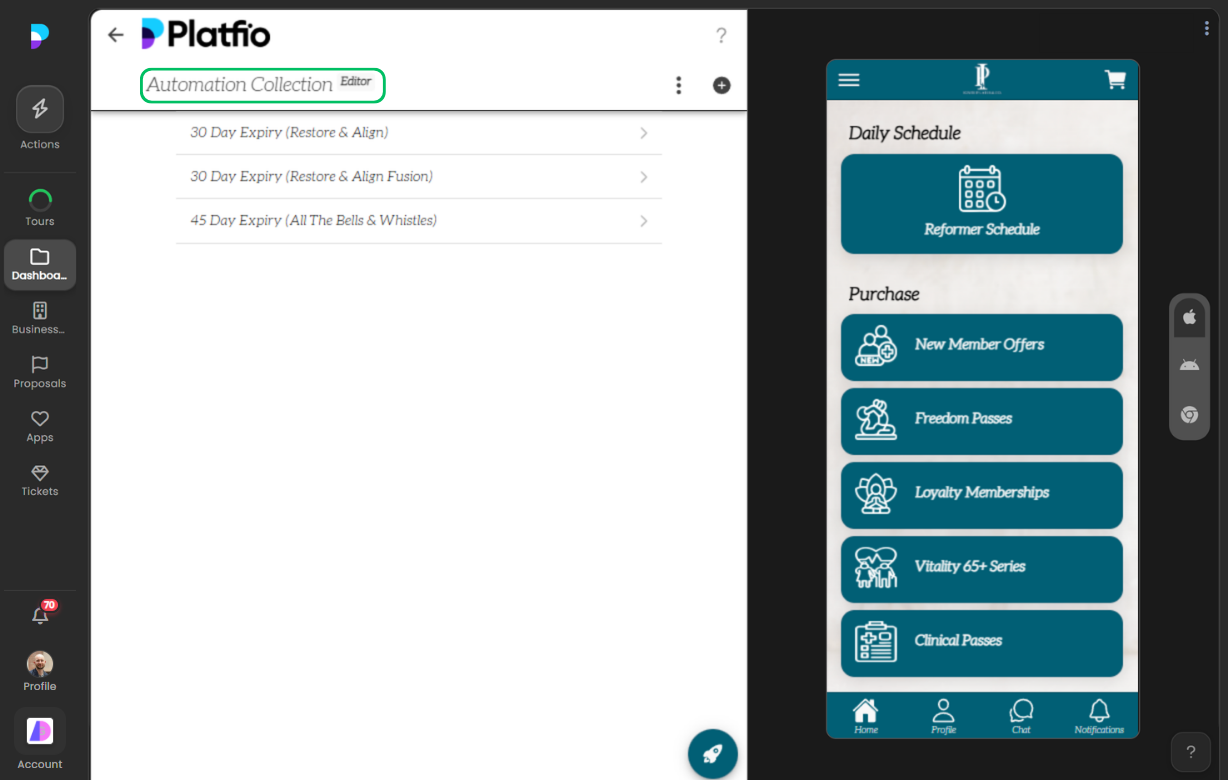
Task: Open hamburger menu in app preview
Action: (x=849, y=80)
